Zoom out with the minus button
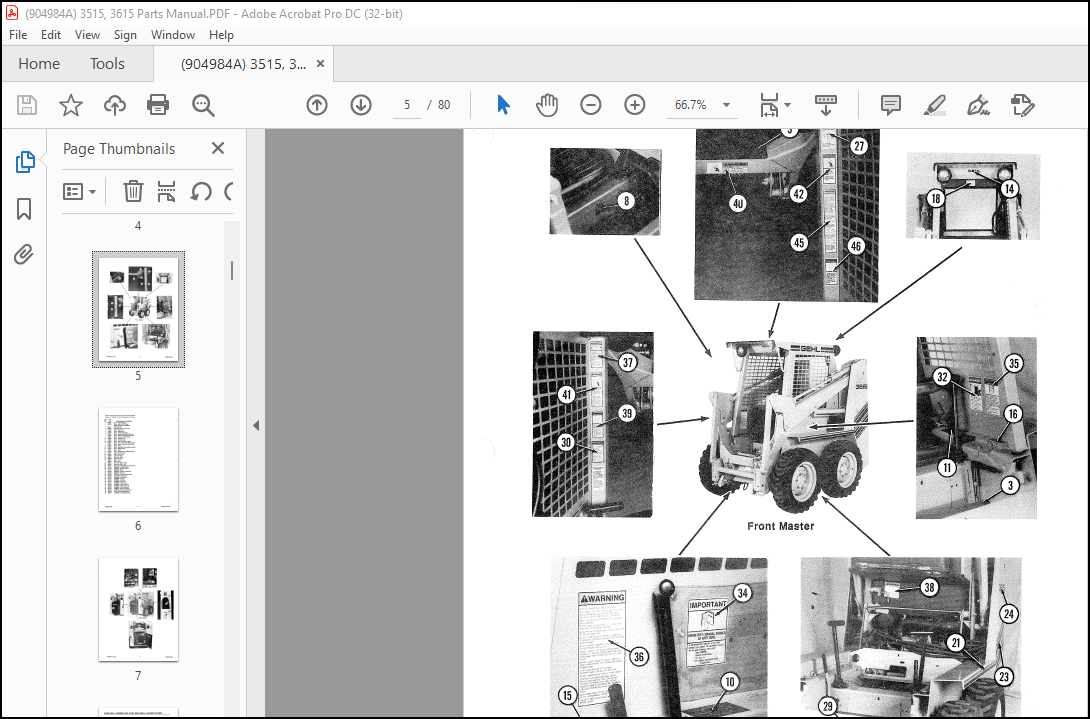 (x=591, y=105)
